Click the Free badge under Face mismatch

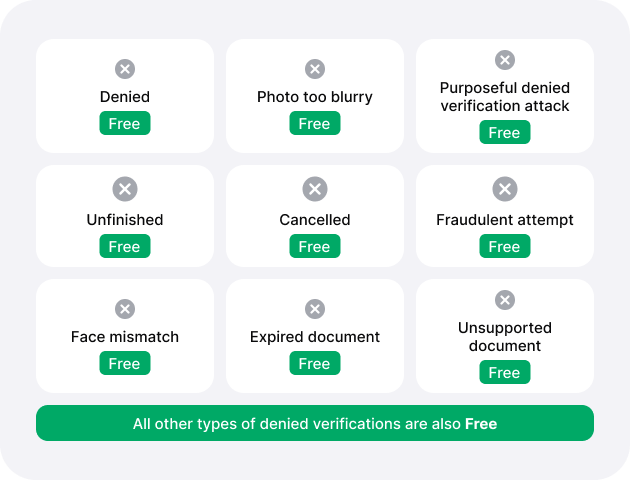pos(125,363)
